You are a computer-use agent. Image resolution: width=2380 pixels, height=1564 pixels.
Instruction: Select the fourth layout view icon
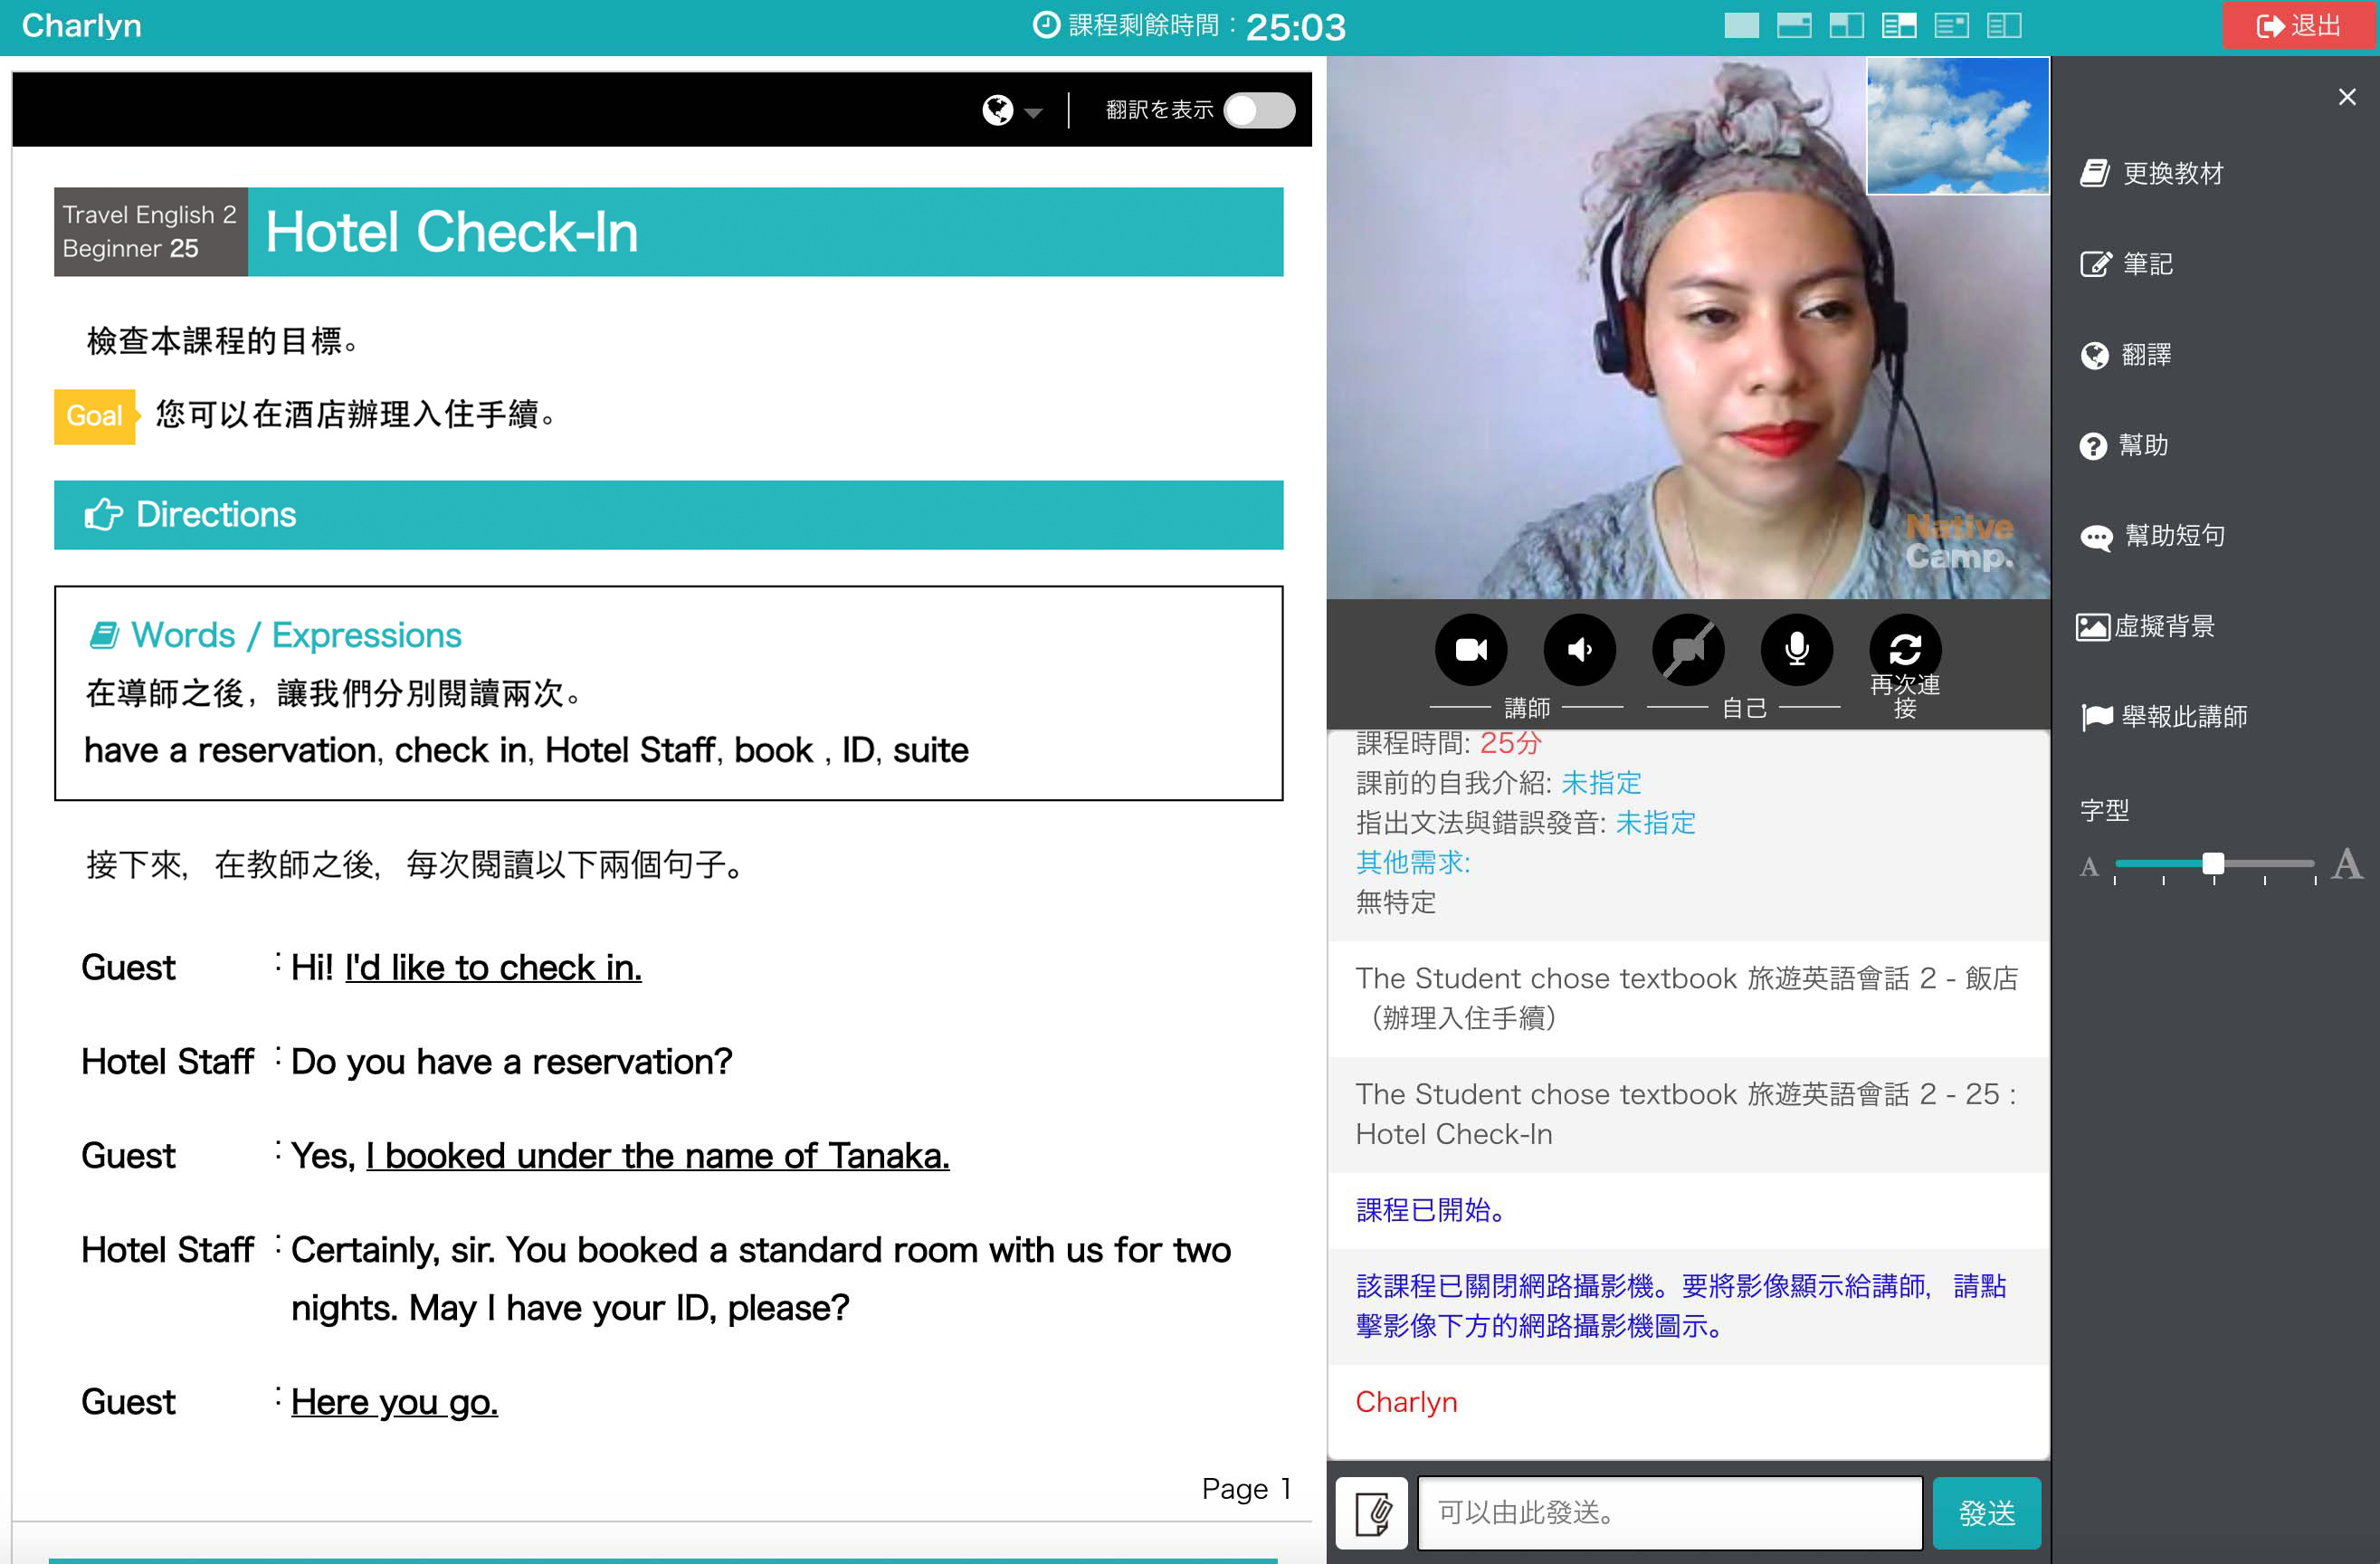[x=1898, y=25]
